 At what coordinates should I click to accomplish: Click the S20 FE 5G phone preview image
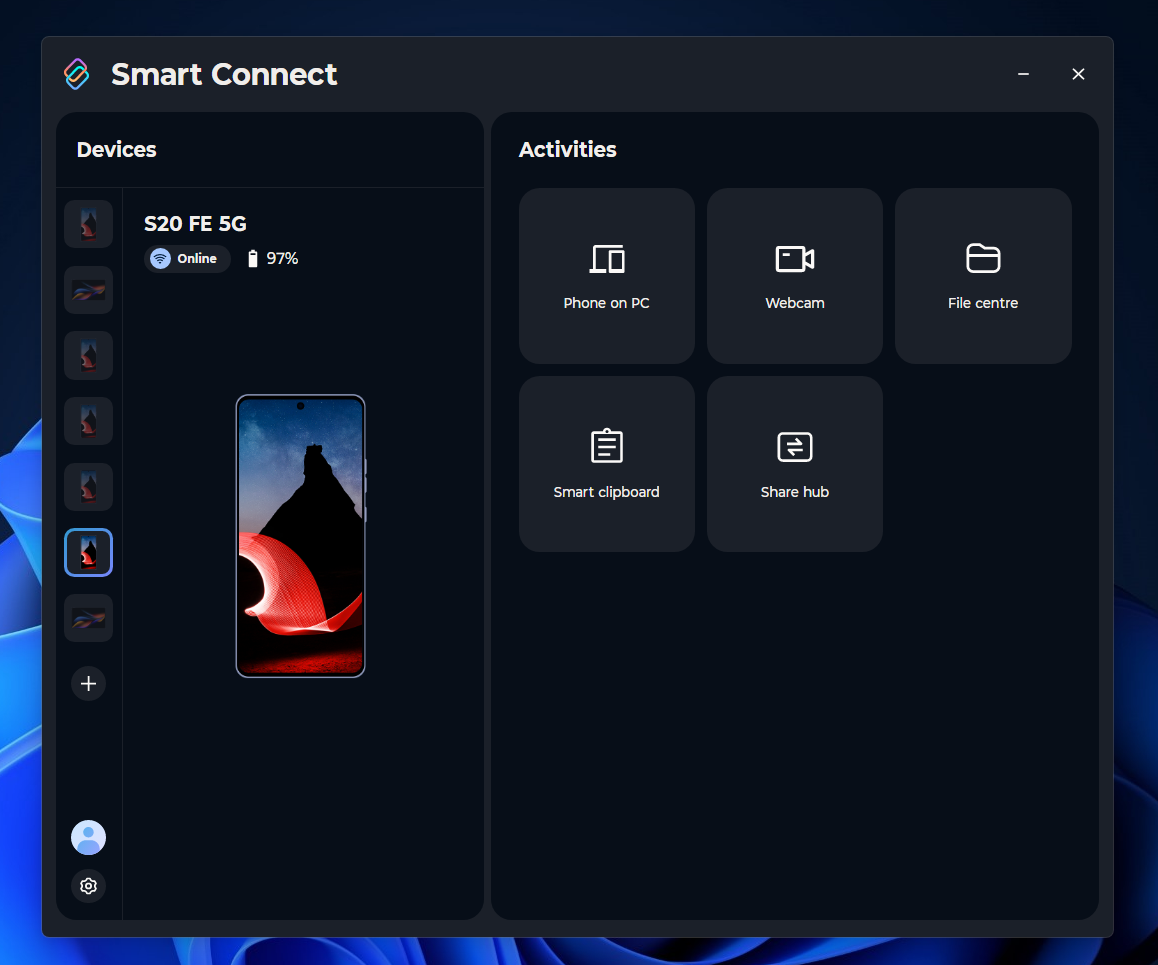[301, 536]
